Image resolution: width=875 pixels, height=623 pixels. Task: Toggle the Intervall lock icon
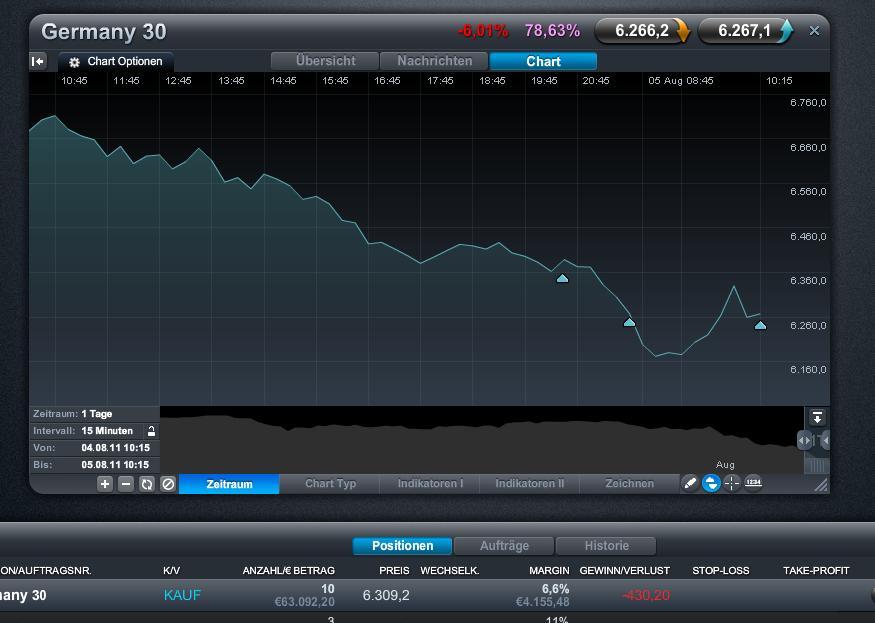click(x=151, y=431)
